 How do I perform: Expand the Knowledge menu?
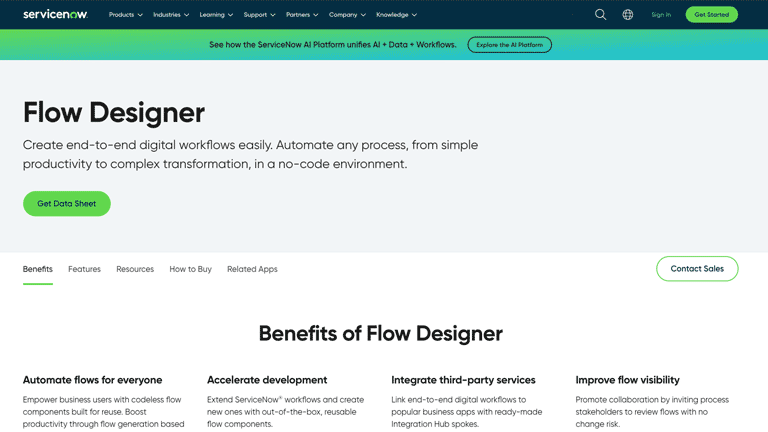(x=396, y=15)
